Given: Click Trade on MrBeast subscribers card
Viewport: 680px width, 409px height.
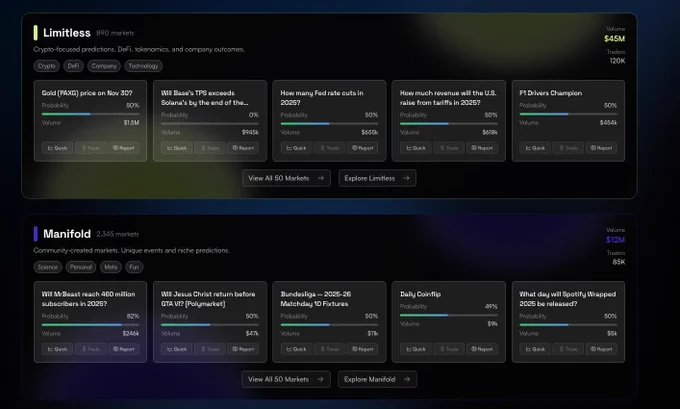Looking at the screenshot, I should pyautogui.click(x=91, y=349).
